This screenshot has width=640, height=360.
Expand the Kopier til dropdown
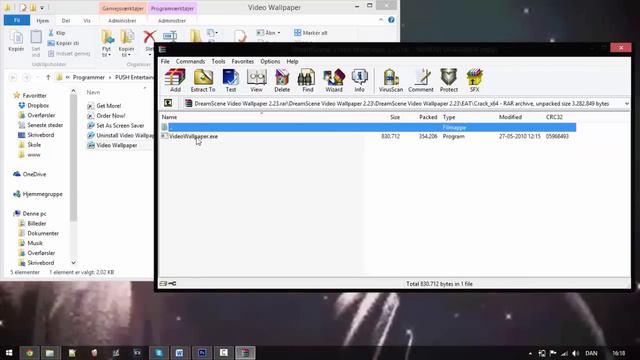tap(127, 52)
